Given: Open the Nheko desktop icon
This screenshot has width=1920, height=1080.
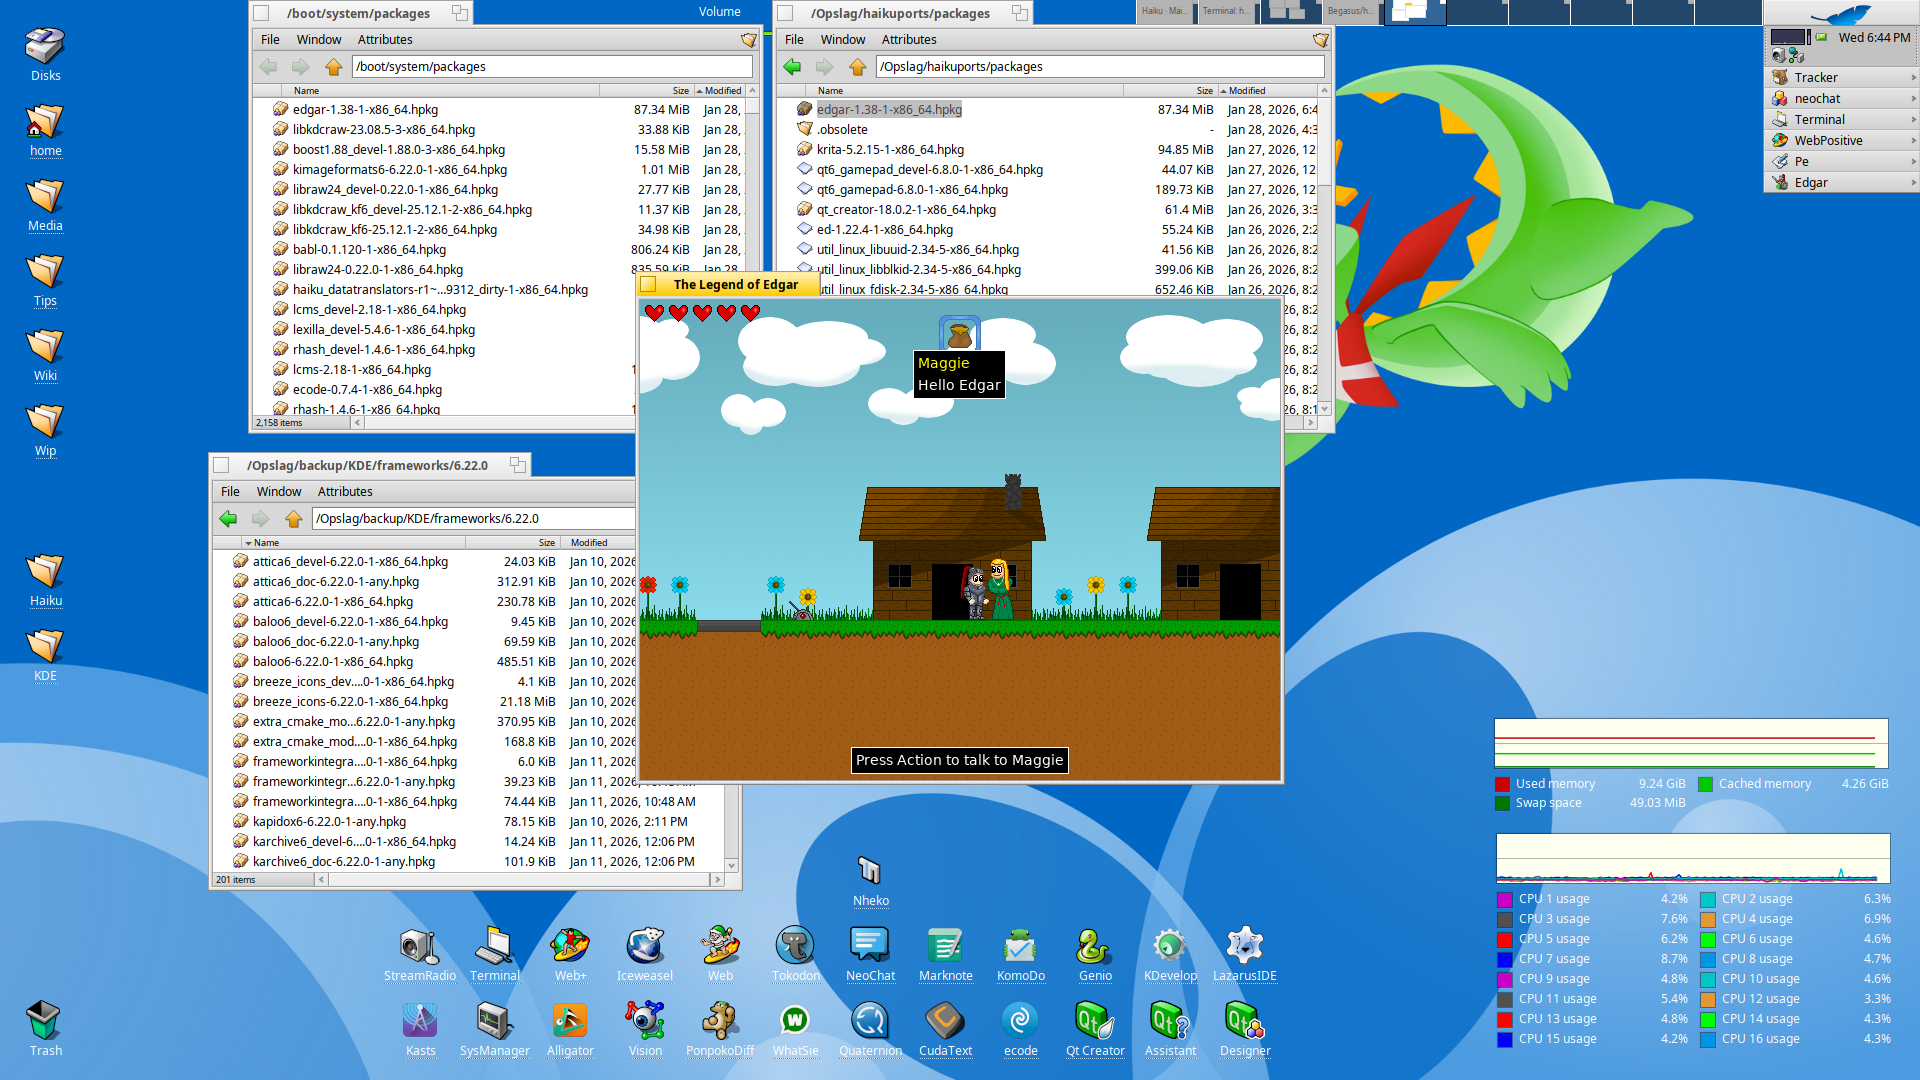Looking at the screenshot, I should (870, 872).
